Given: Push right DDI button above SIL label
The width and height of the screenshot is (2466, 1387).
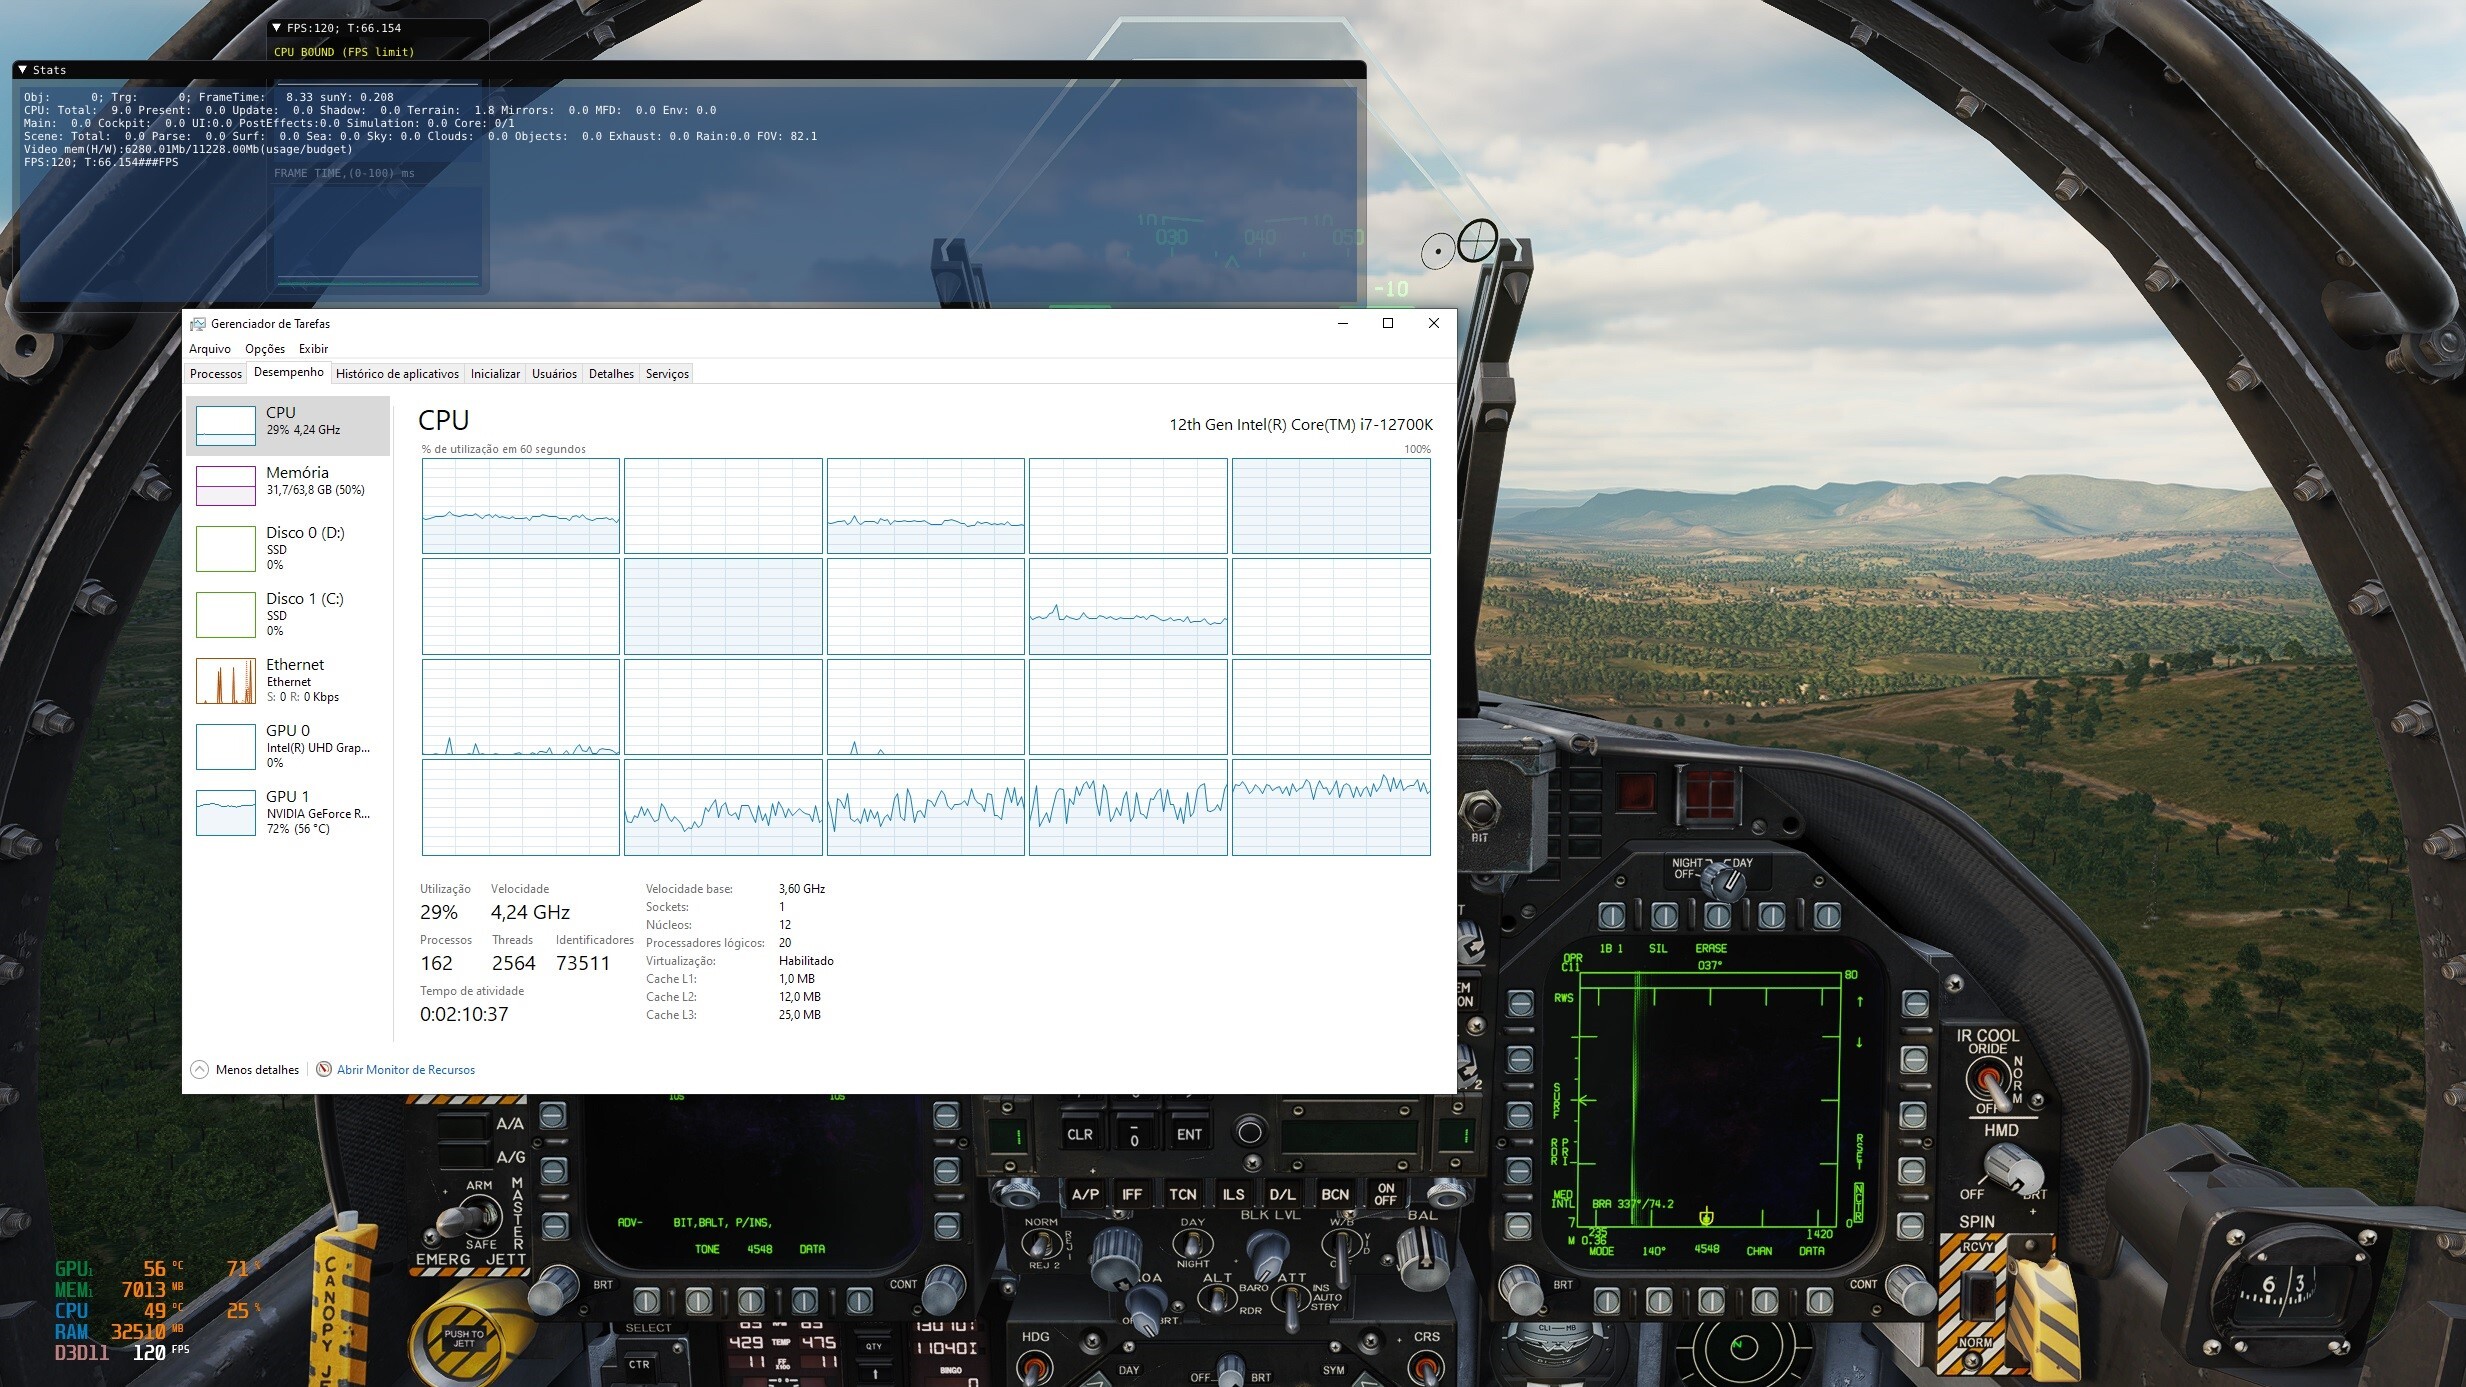Looking at the screenshot, I should tap(1665, 915).
